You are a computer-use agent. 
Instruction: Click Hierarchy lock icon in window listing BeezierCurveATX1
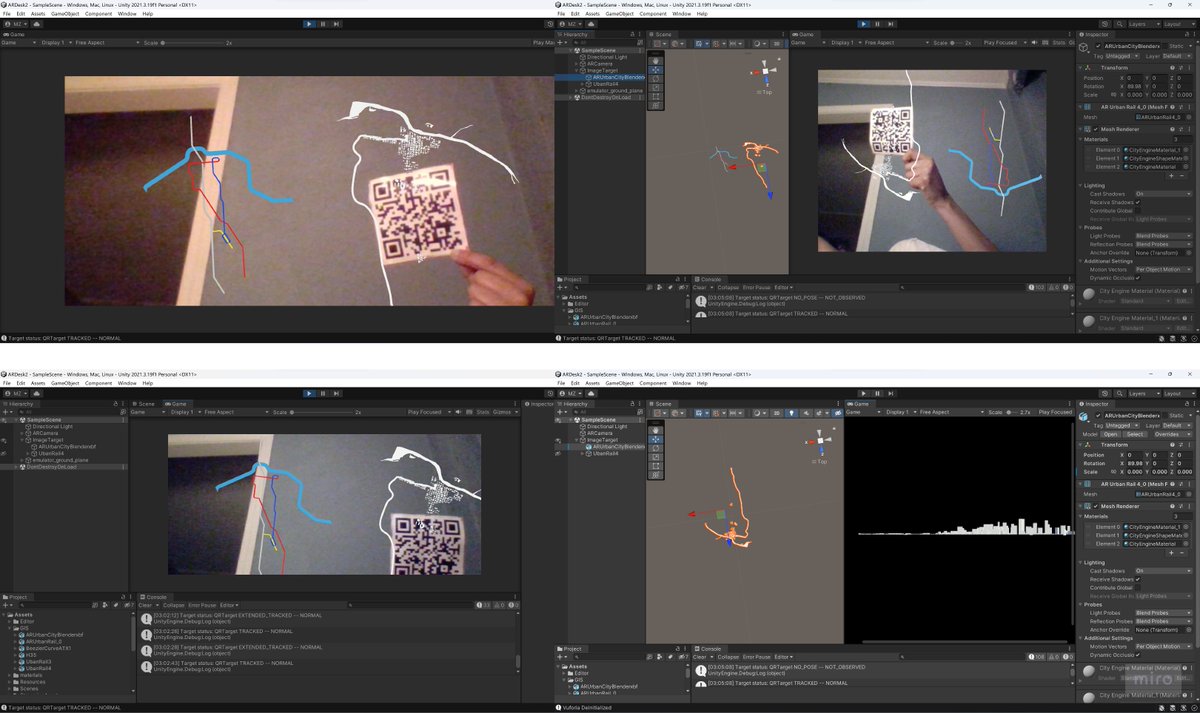tap(115, 404)
